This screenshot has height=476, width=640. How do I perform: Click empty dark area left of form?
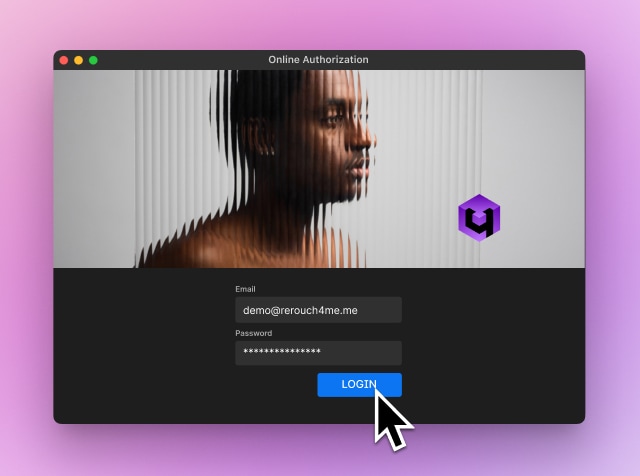click(x=143, y=345)
